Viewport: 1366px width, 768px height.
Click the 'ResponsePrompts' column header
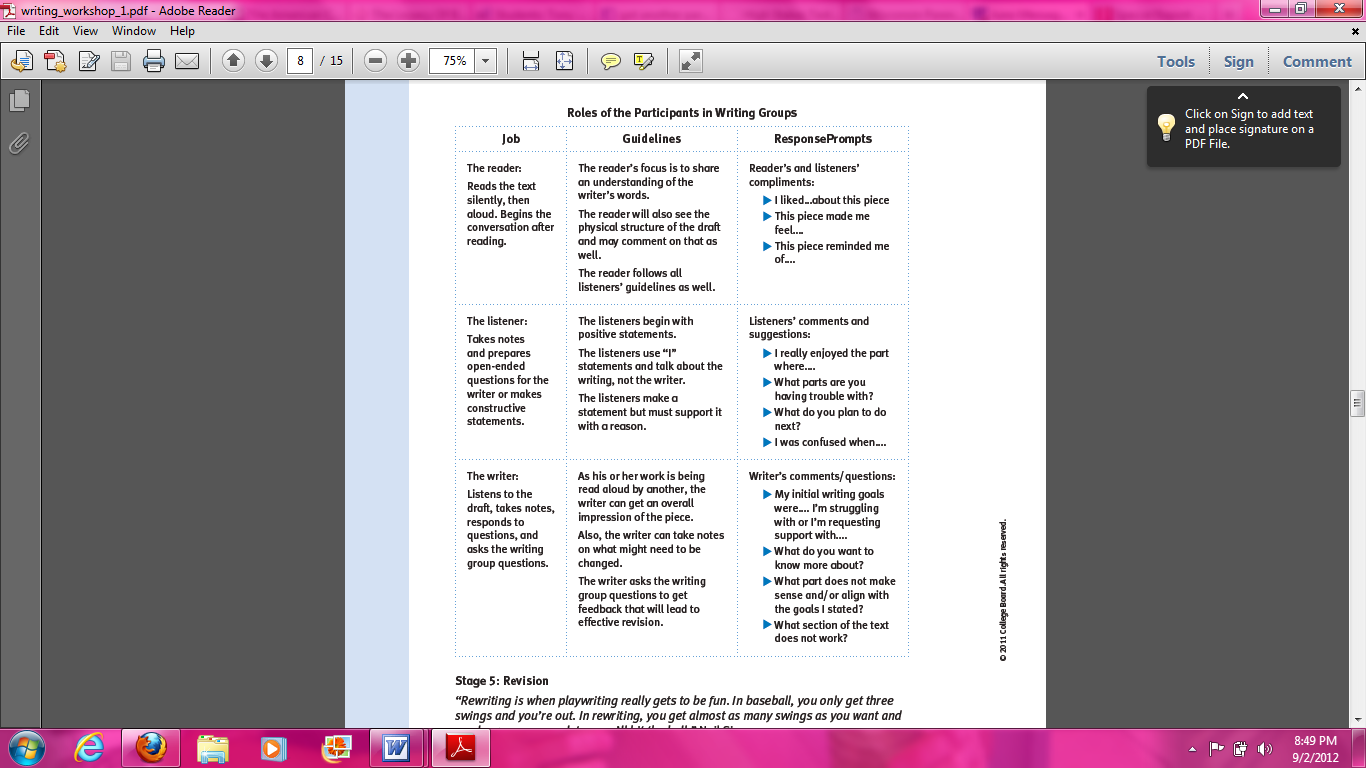(823, 139)
